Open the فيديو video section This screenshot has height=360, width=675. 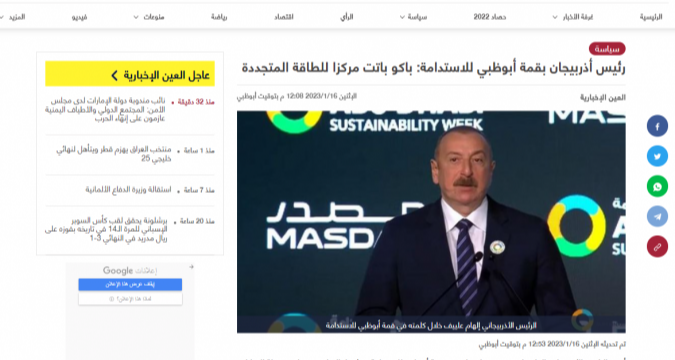tap(79, 17)
